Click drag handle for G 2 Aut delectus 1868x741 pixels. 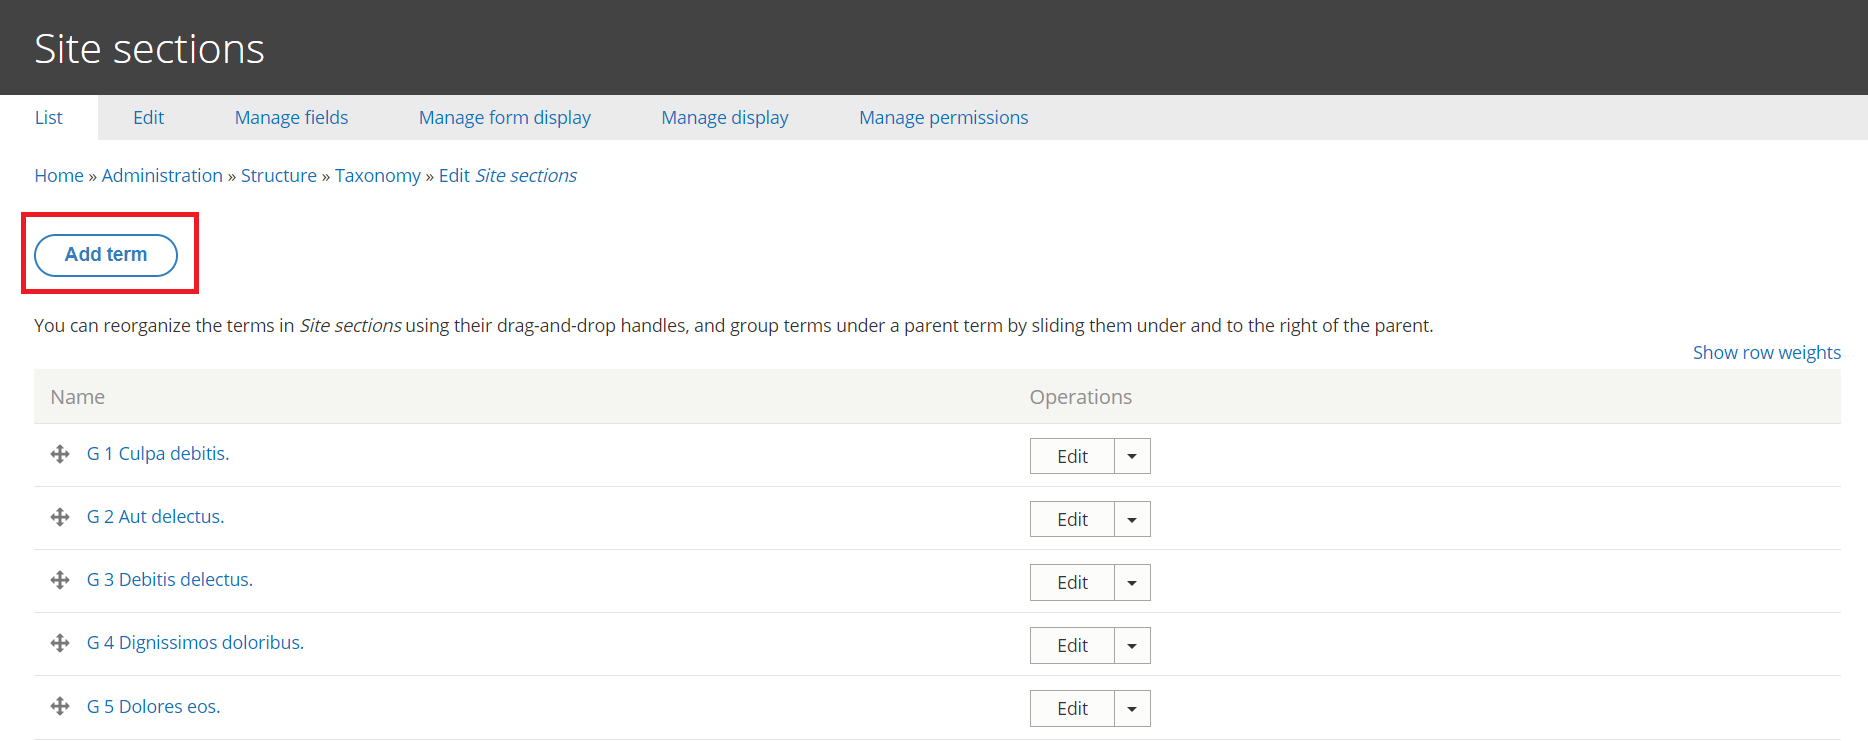click(x=60, y=517)
